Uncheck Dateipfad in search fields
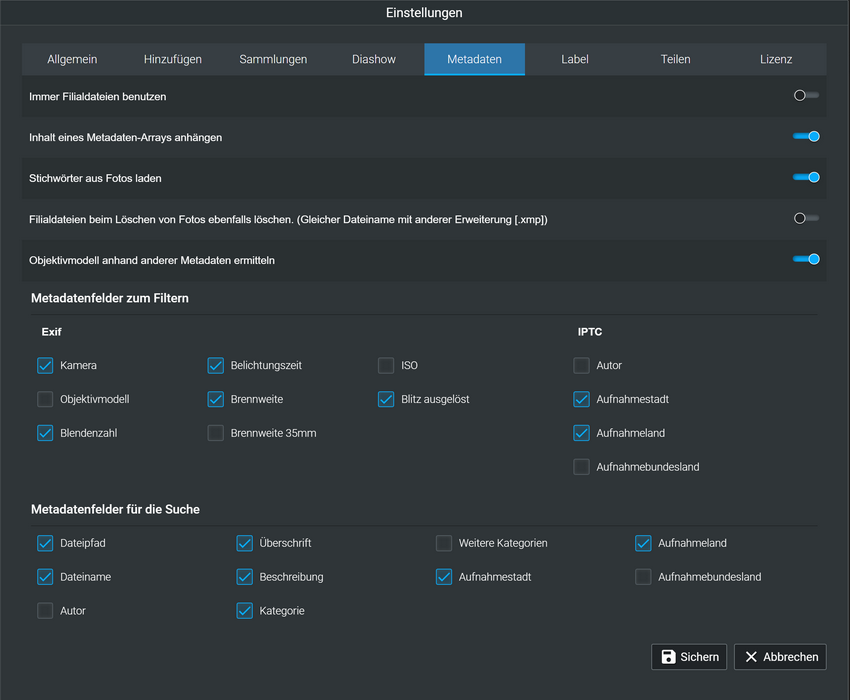 pyautogui.click(x=45, y=544)
